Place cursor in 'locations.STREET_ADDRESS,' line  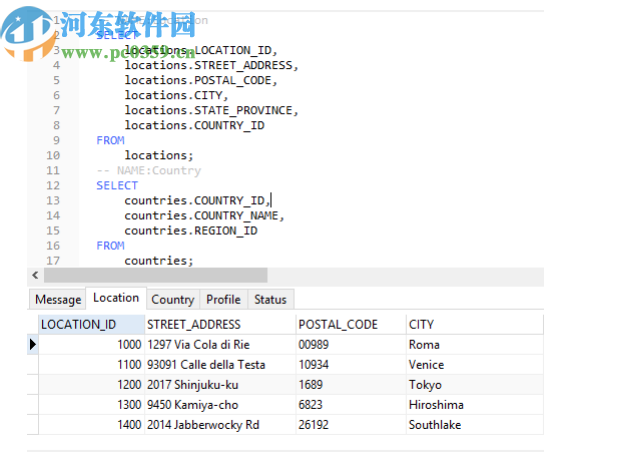click(x=211, y=65)
